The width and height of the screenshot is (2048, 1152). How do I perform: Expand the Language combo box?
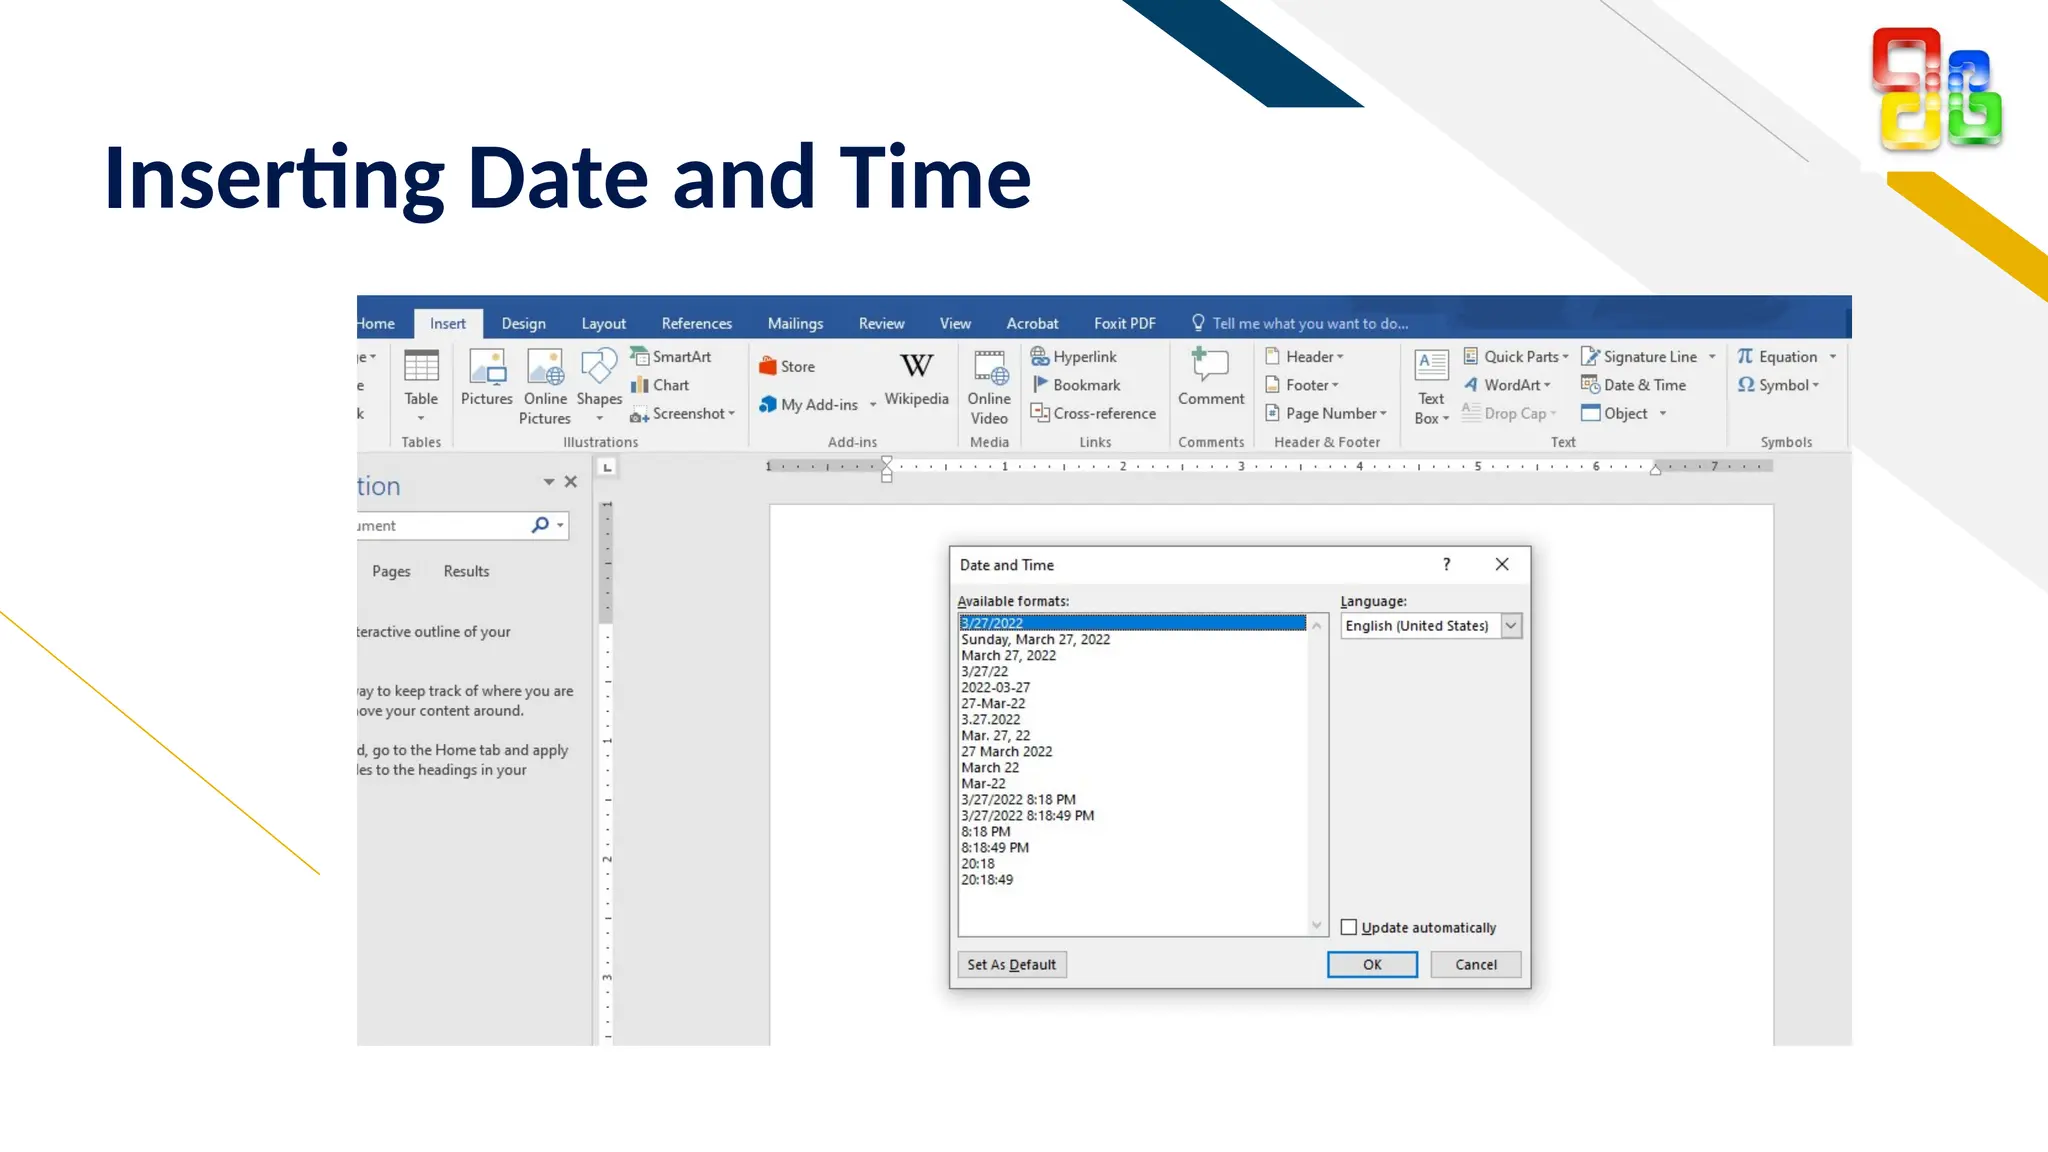[1511, 626]
